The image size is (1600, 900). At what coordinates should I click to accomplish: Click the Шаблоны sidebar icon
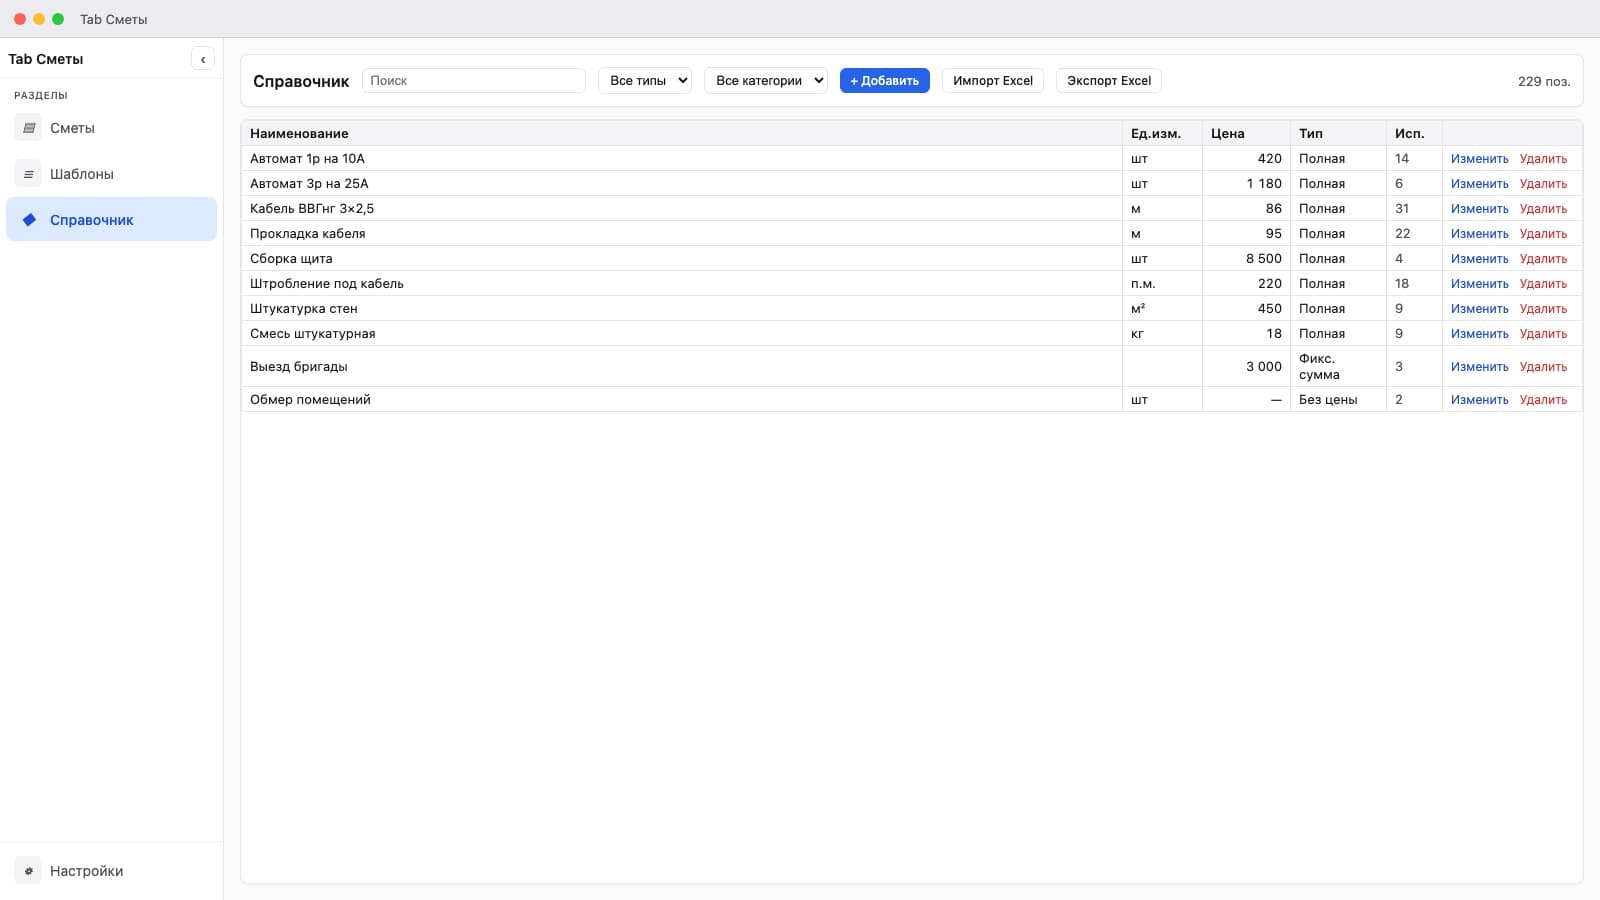tap(28, 174)
